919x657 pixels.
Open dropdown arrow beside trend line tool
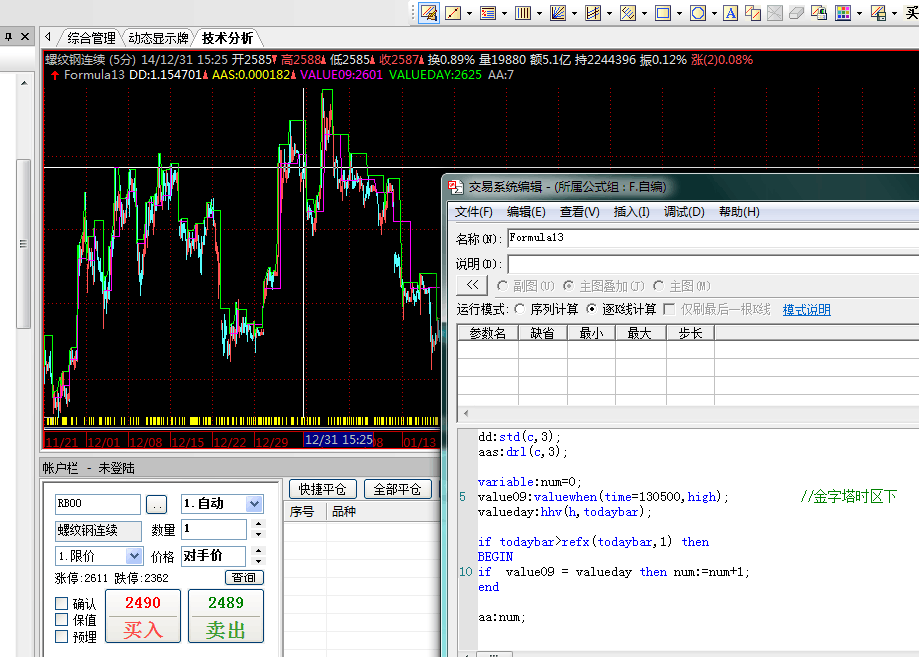coord(470,13)
